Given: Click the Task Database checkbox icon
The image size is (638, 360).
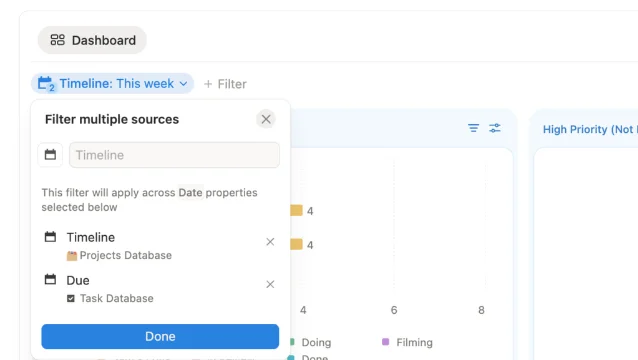Looking at the screenshot, I should pos(71,299).
